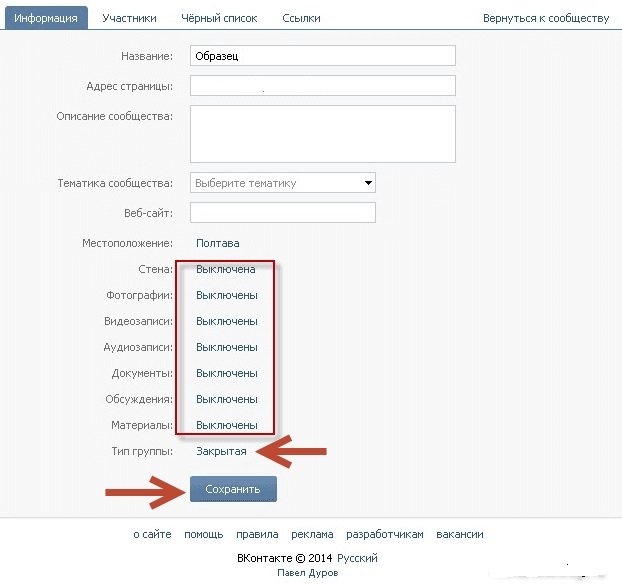Focus the Название field containing Образец

[323, 56]
